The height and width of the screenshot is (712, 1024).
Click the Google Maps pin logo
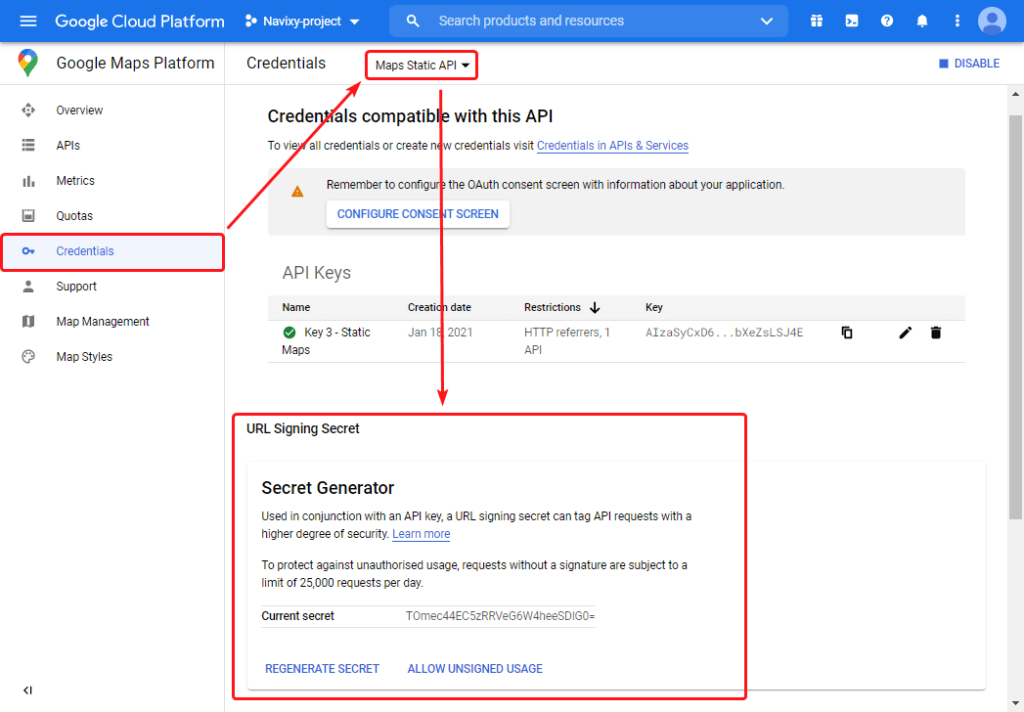point(27,63)
